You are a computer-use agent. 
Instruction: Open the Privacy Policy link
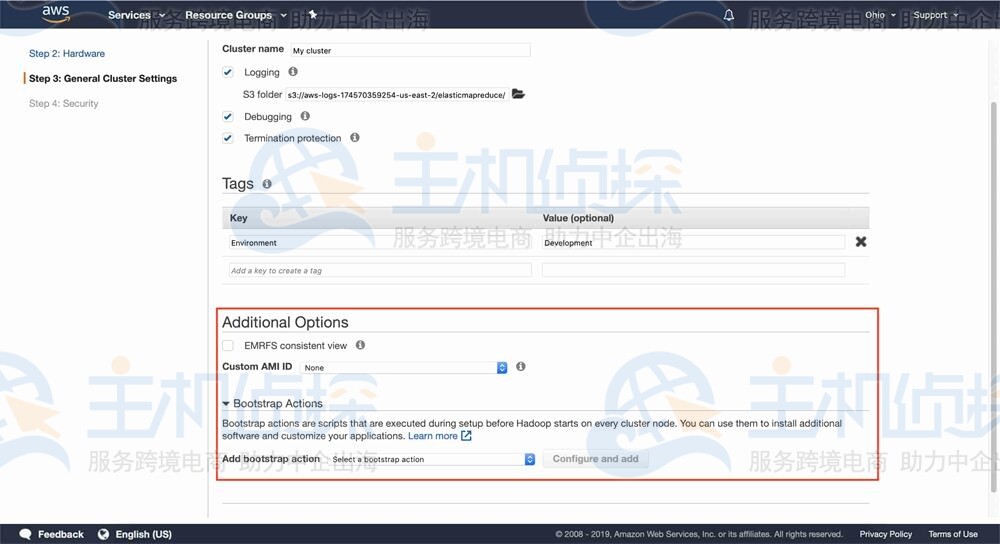click(x=885, y=534)
